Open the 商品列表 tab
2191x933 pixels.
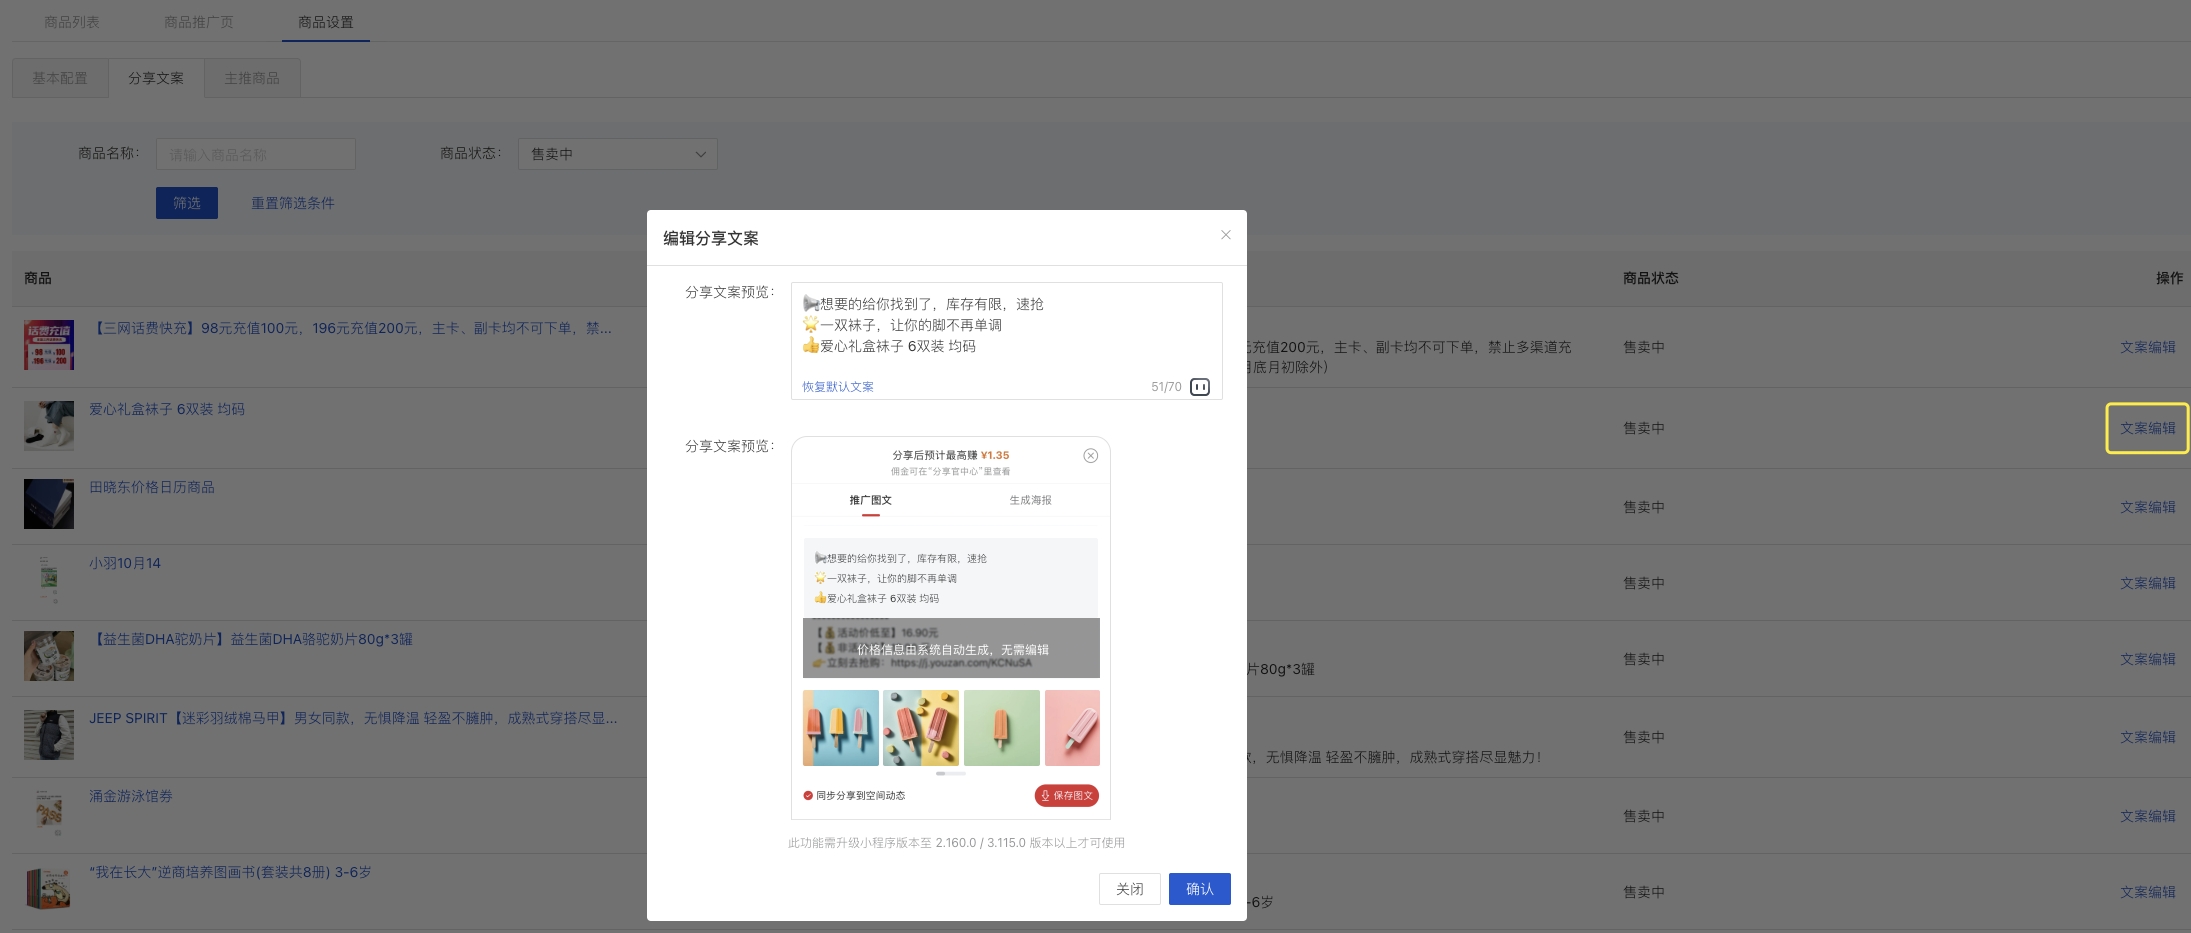point(71,22)
